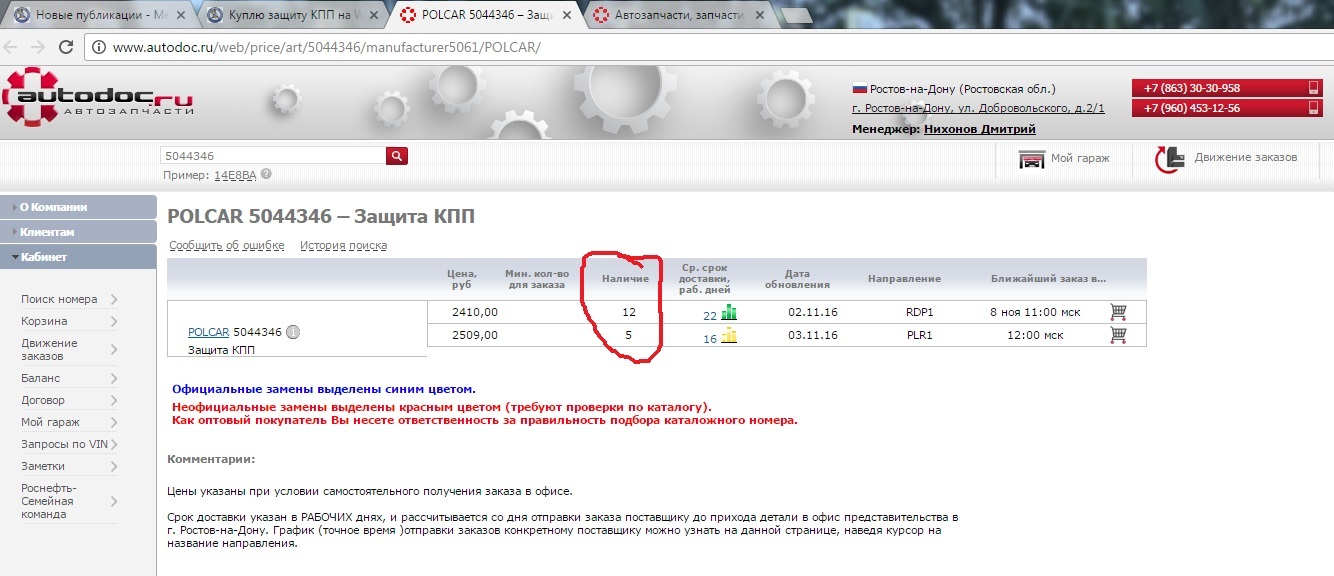This screenshot has width=1334, height=576.
Task: Add the 2410,00 offer to cart
Action: 1118,312
